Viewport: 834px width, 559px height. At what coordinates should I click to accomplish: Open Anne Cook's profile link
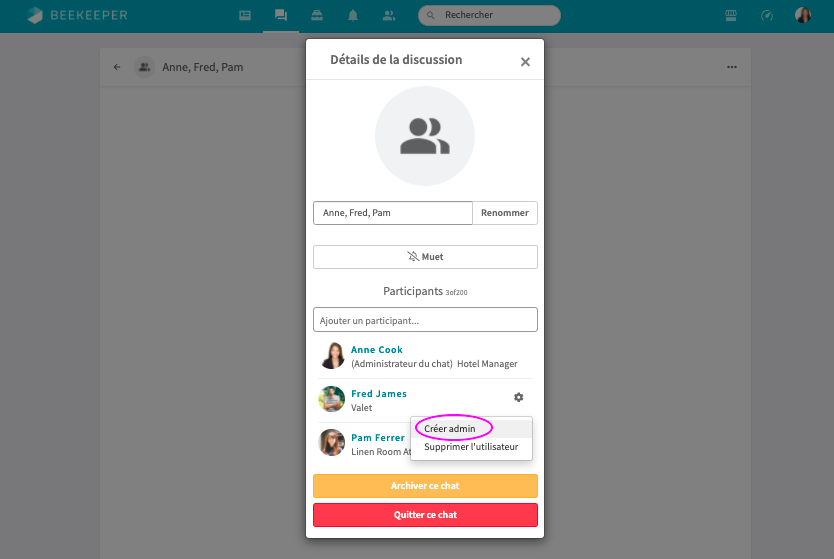pyautogui.click(x=377, y=350)
